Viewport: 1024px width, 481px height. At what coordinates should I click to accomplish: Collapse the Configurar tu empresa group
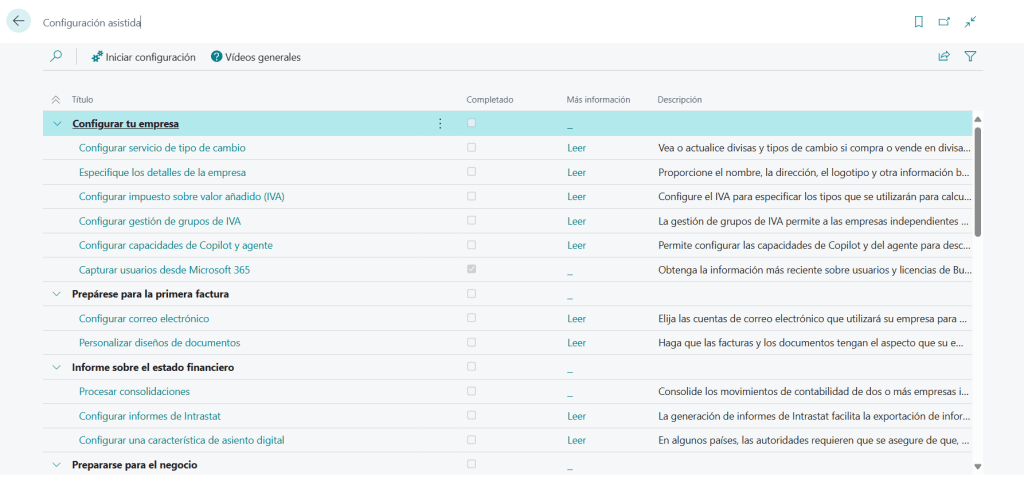pos(57,124)
